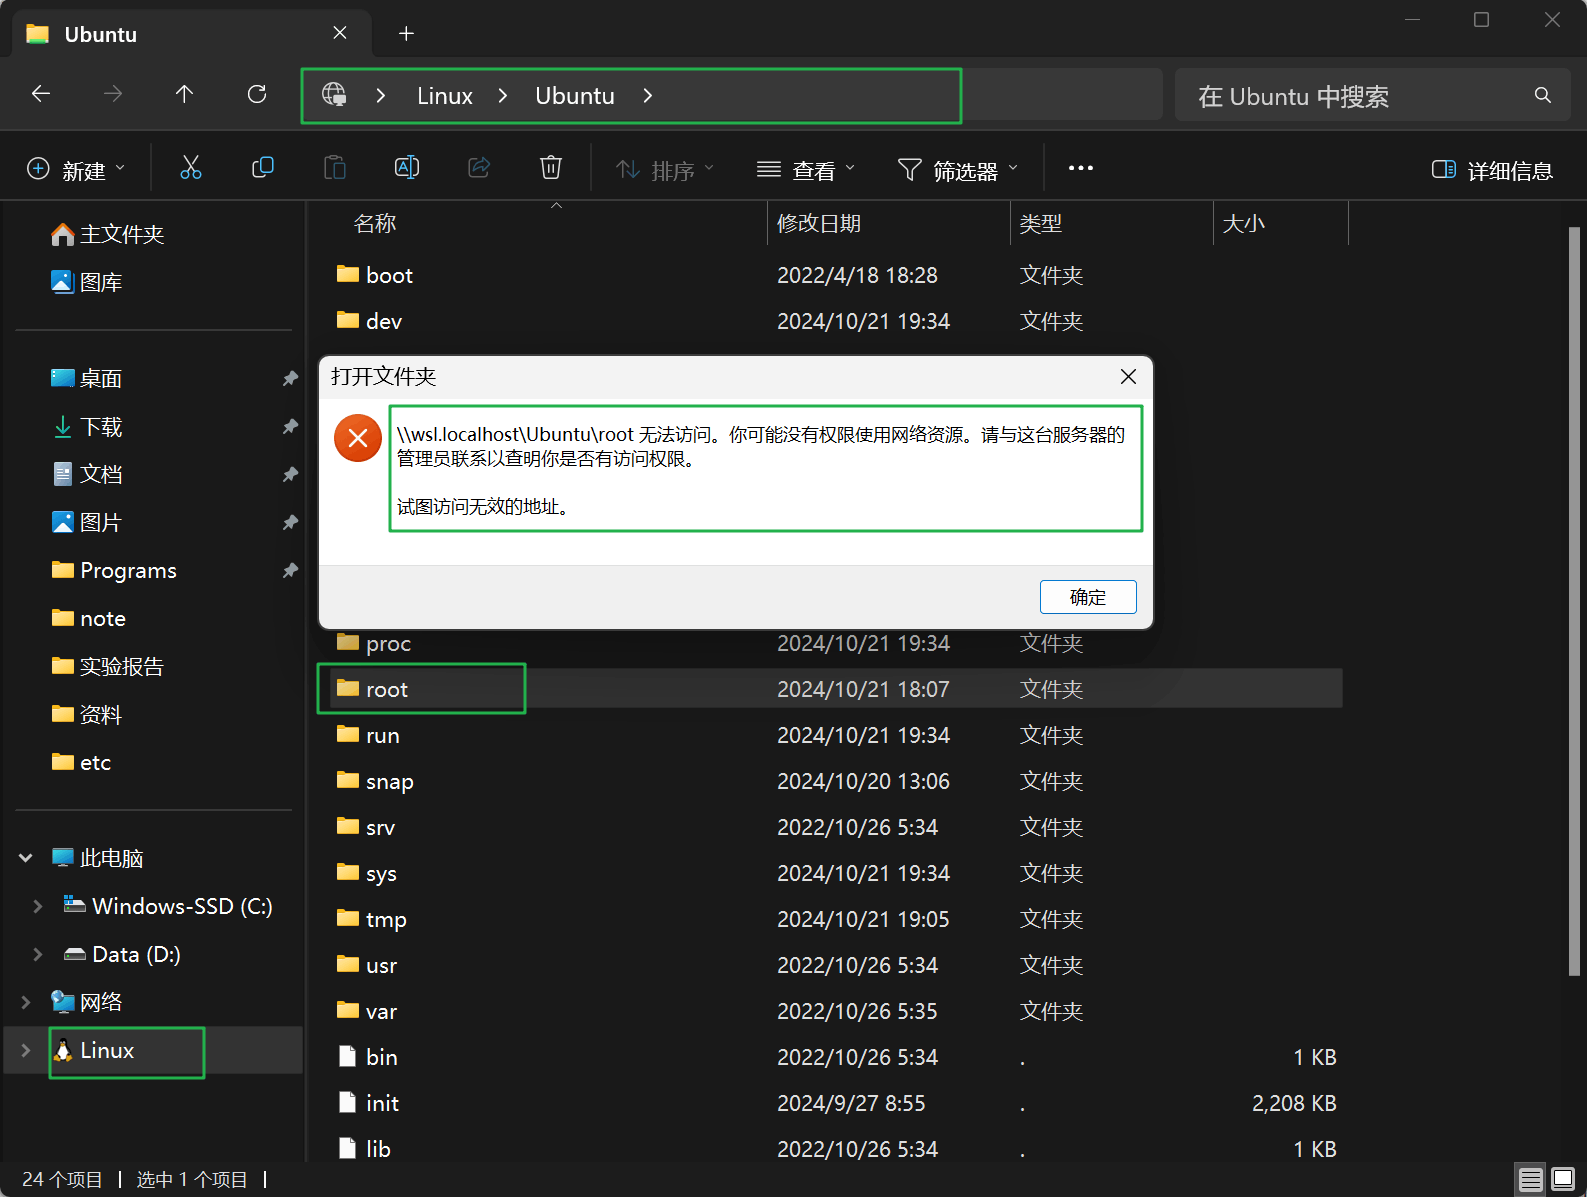Sort by 类型 column header
Image resolution: width=1587 pixels, height=1197 pixels.
click(x=1041, y=223)
